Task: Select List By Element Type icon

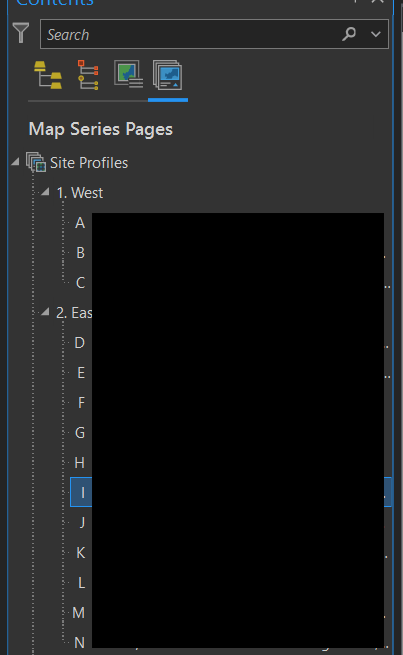Action: 88,75
